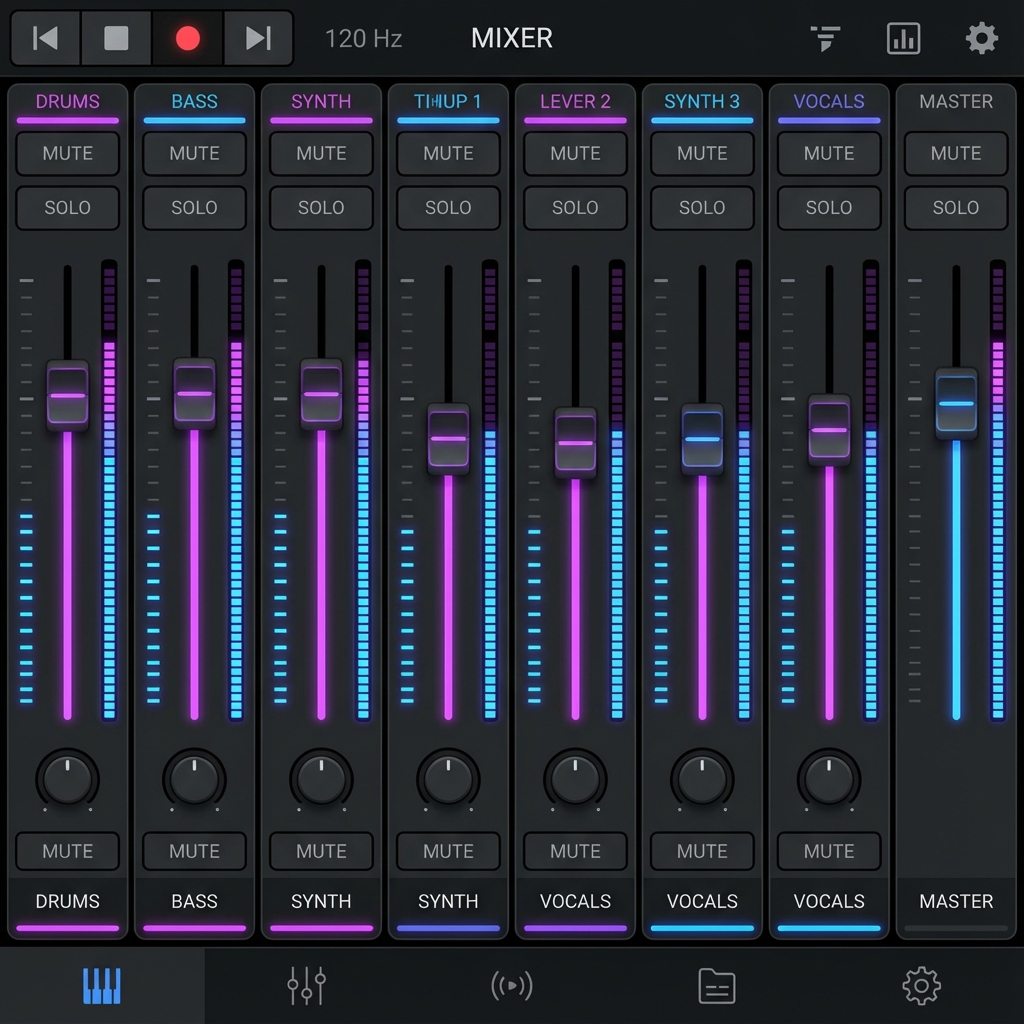Solo the BASS channel
This screenshot has width=1024, height=1024.
(x=194, y=208)
